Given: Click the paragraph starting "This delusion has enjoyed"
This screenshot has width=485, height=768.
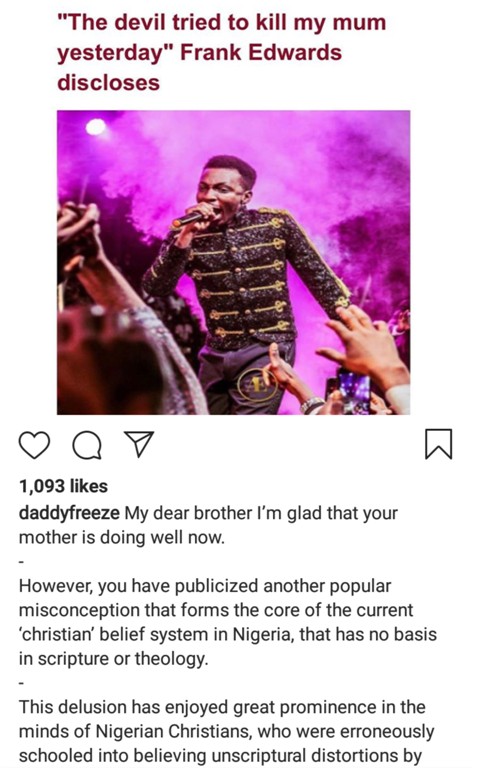Looking at the screenshot, I should (226, 732).
